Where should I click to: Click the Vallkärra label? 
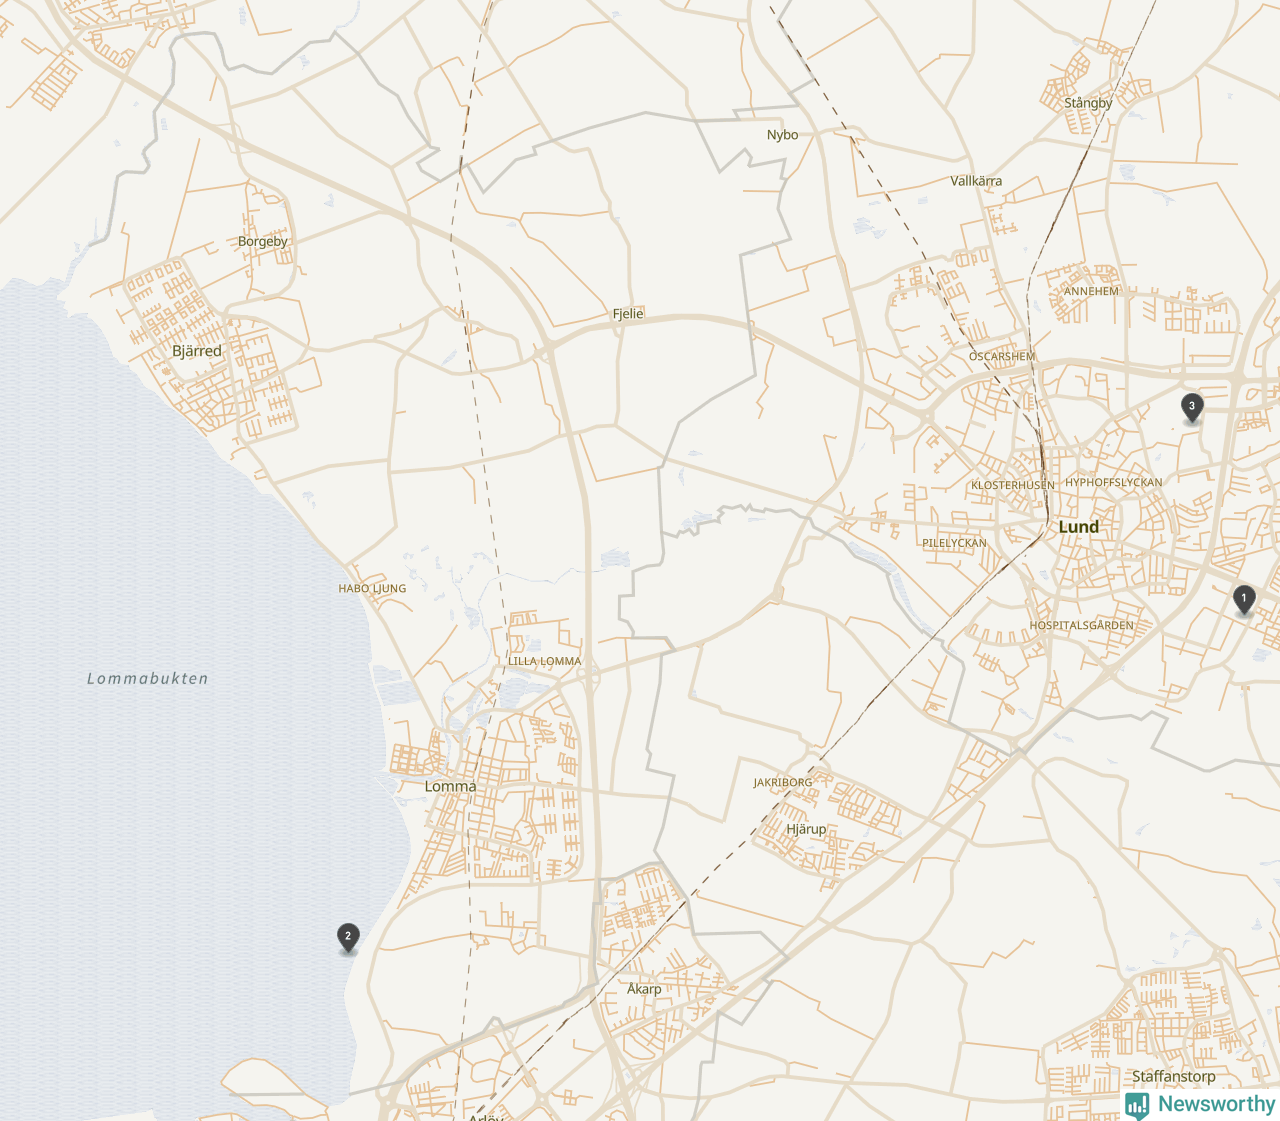[976, 181]
